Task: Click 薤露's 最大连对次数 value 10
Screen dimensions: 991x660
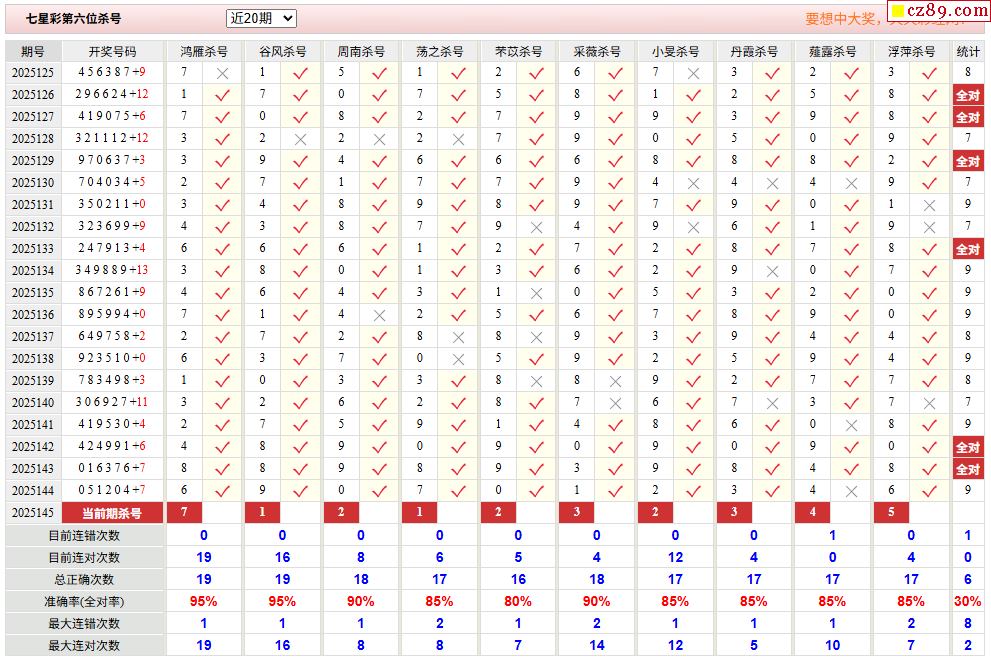Action: point(832,645)
